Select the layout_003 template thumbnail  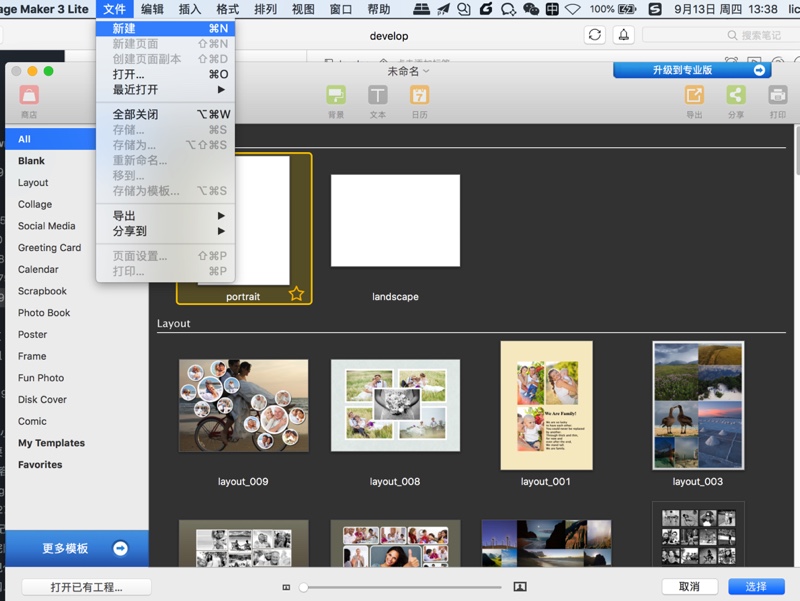pyautogui.click(x=698, y=406)
